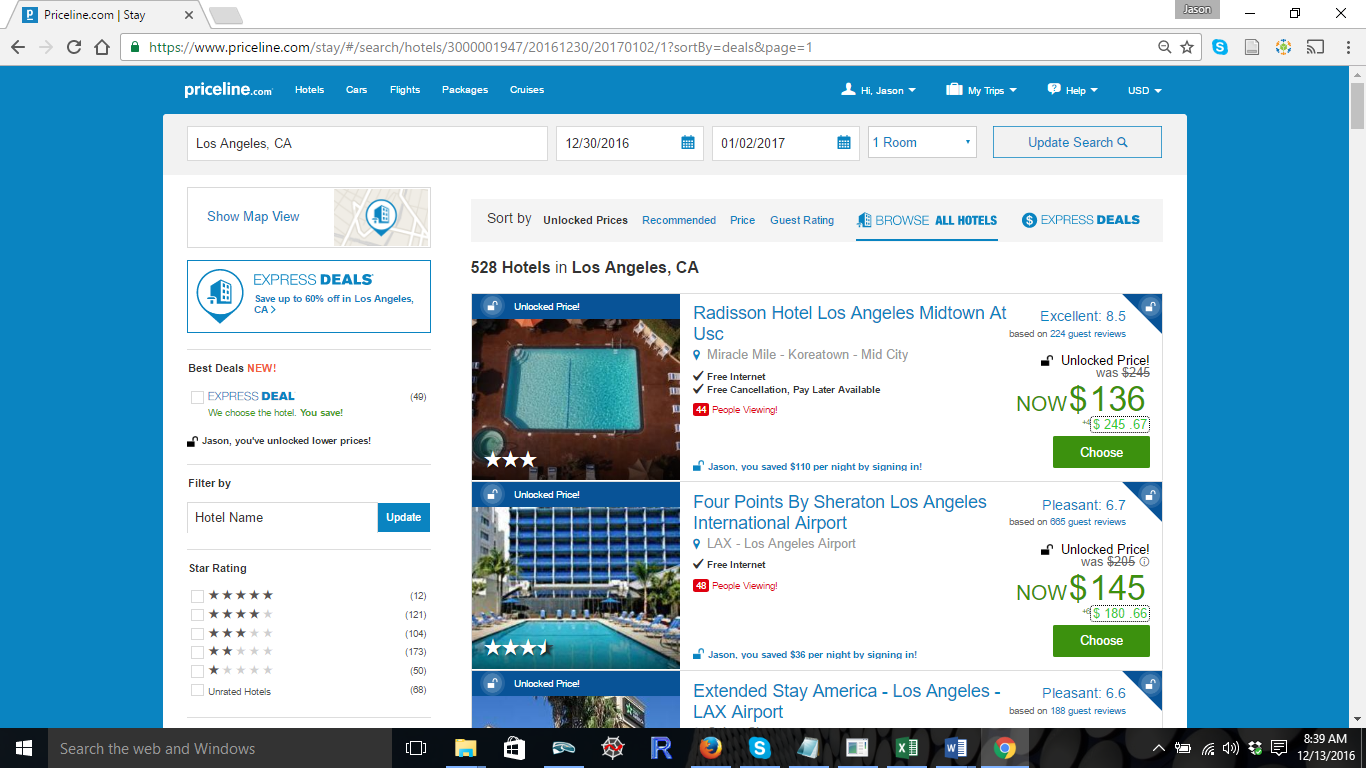Viewport: 1366px width, 768px height.
Task: Click the info icon next to was $205
Action: click(1144, 562)
